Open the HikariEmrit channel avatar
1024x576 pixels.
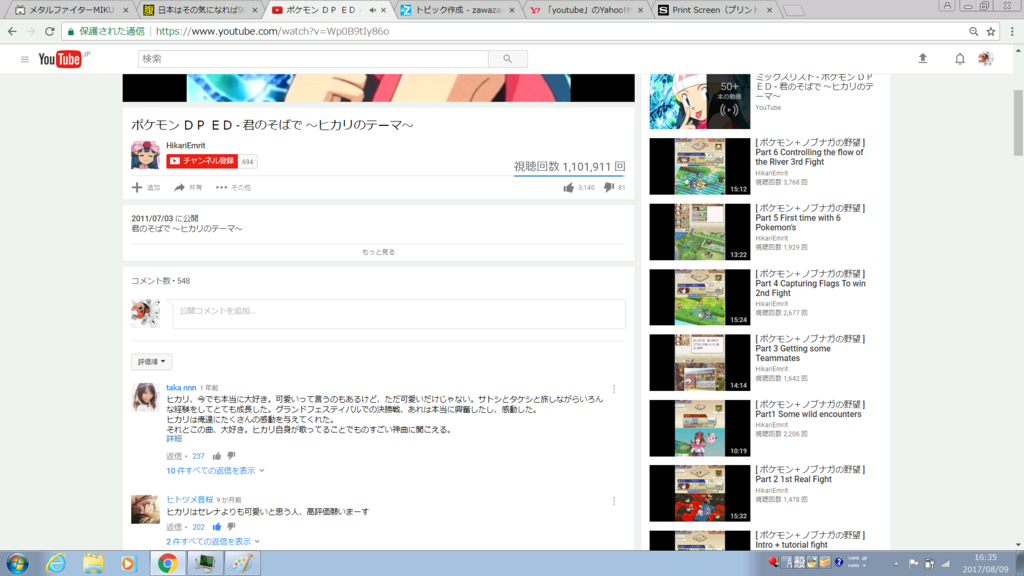tap(145, 155)
